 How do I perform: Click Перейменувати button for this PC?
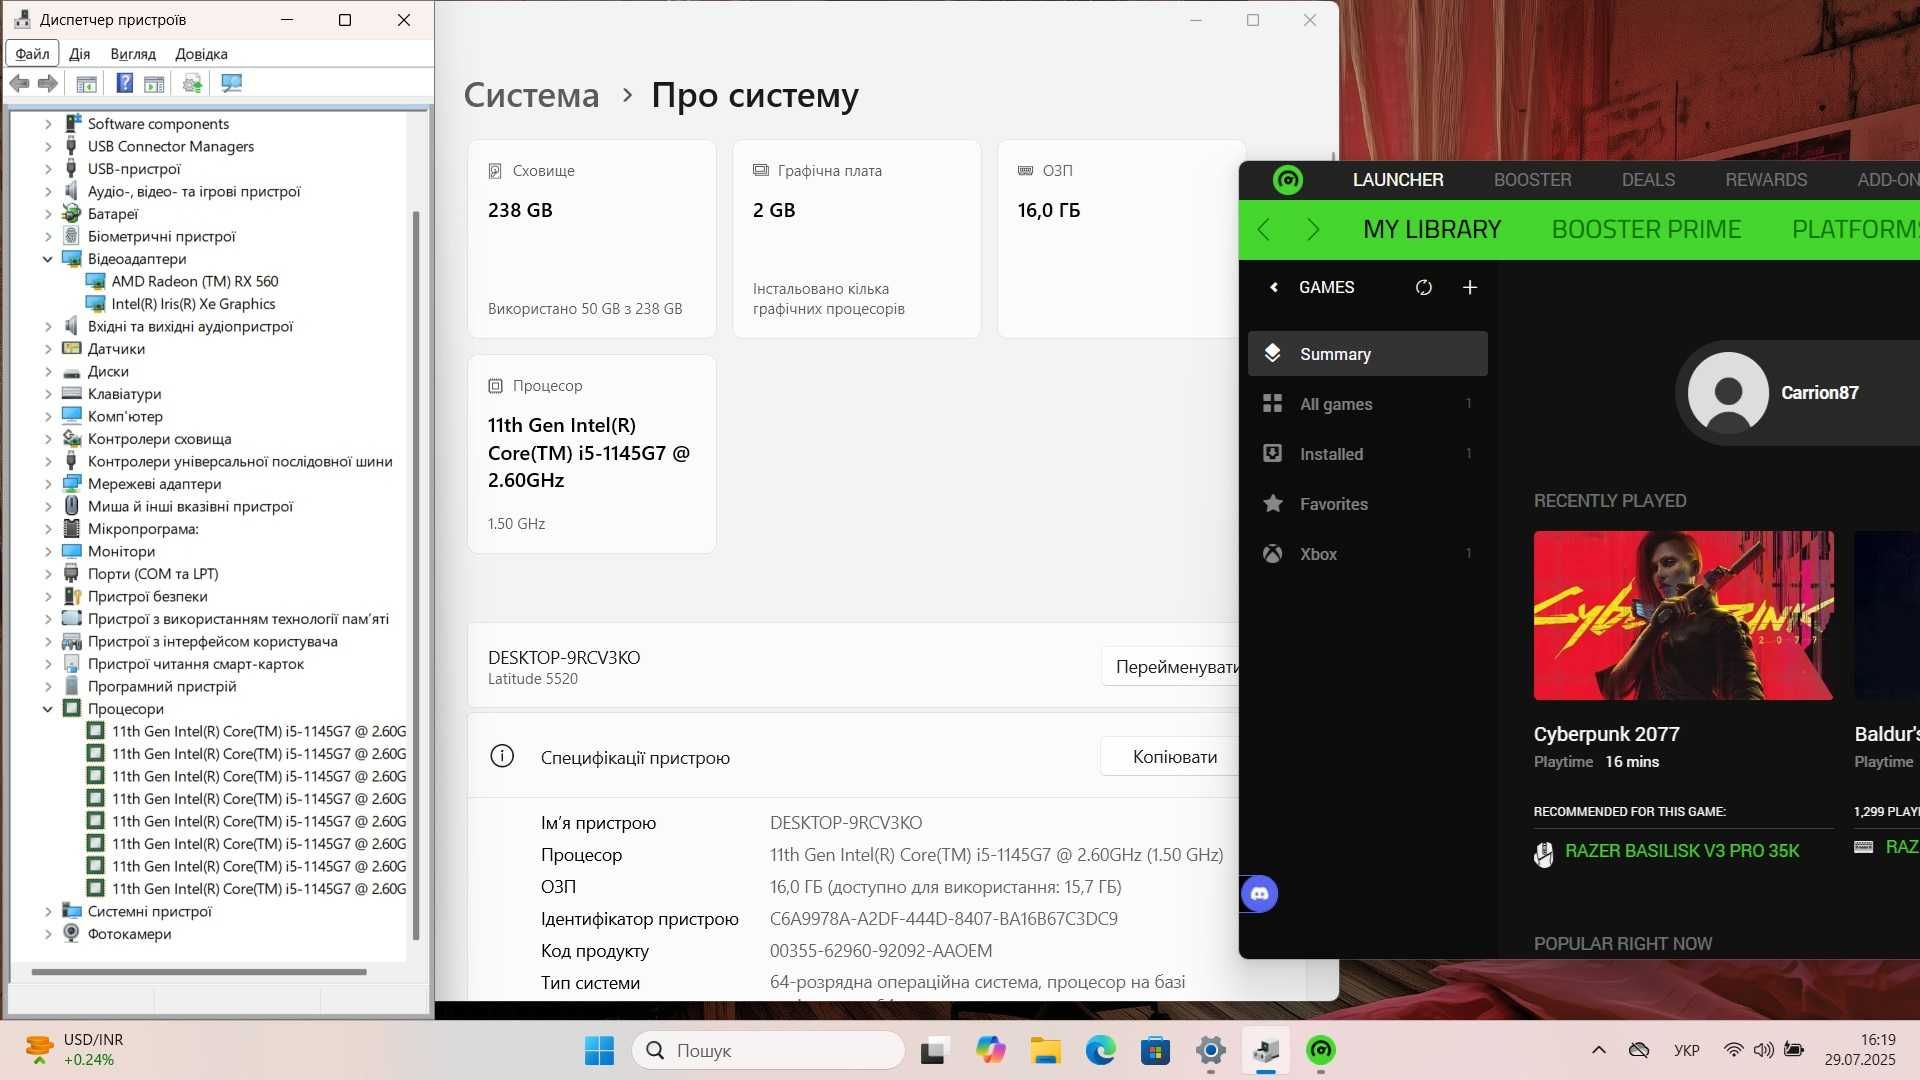pos(1171,667)
